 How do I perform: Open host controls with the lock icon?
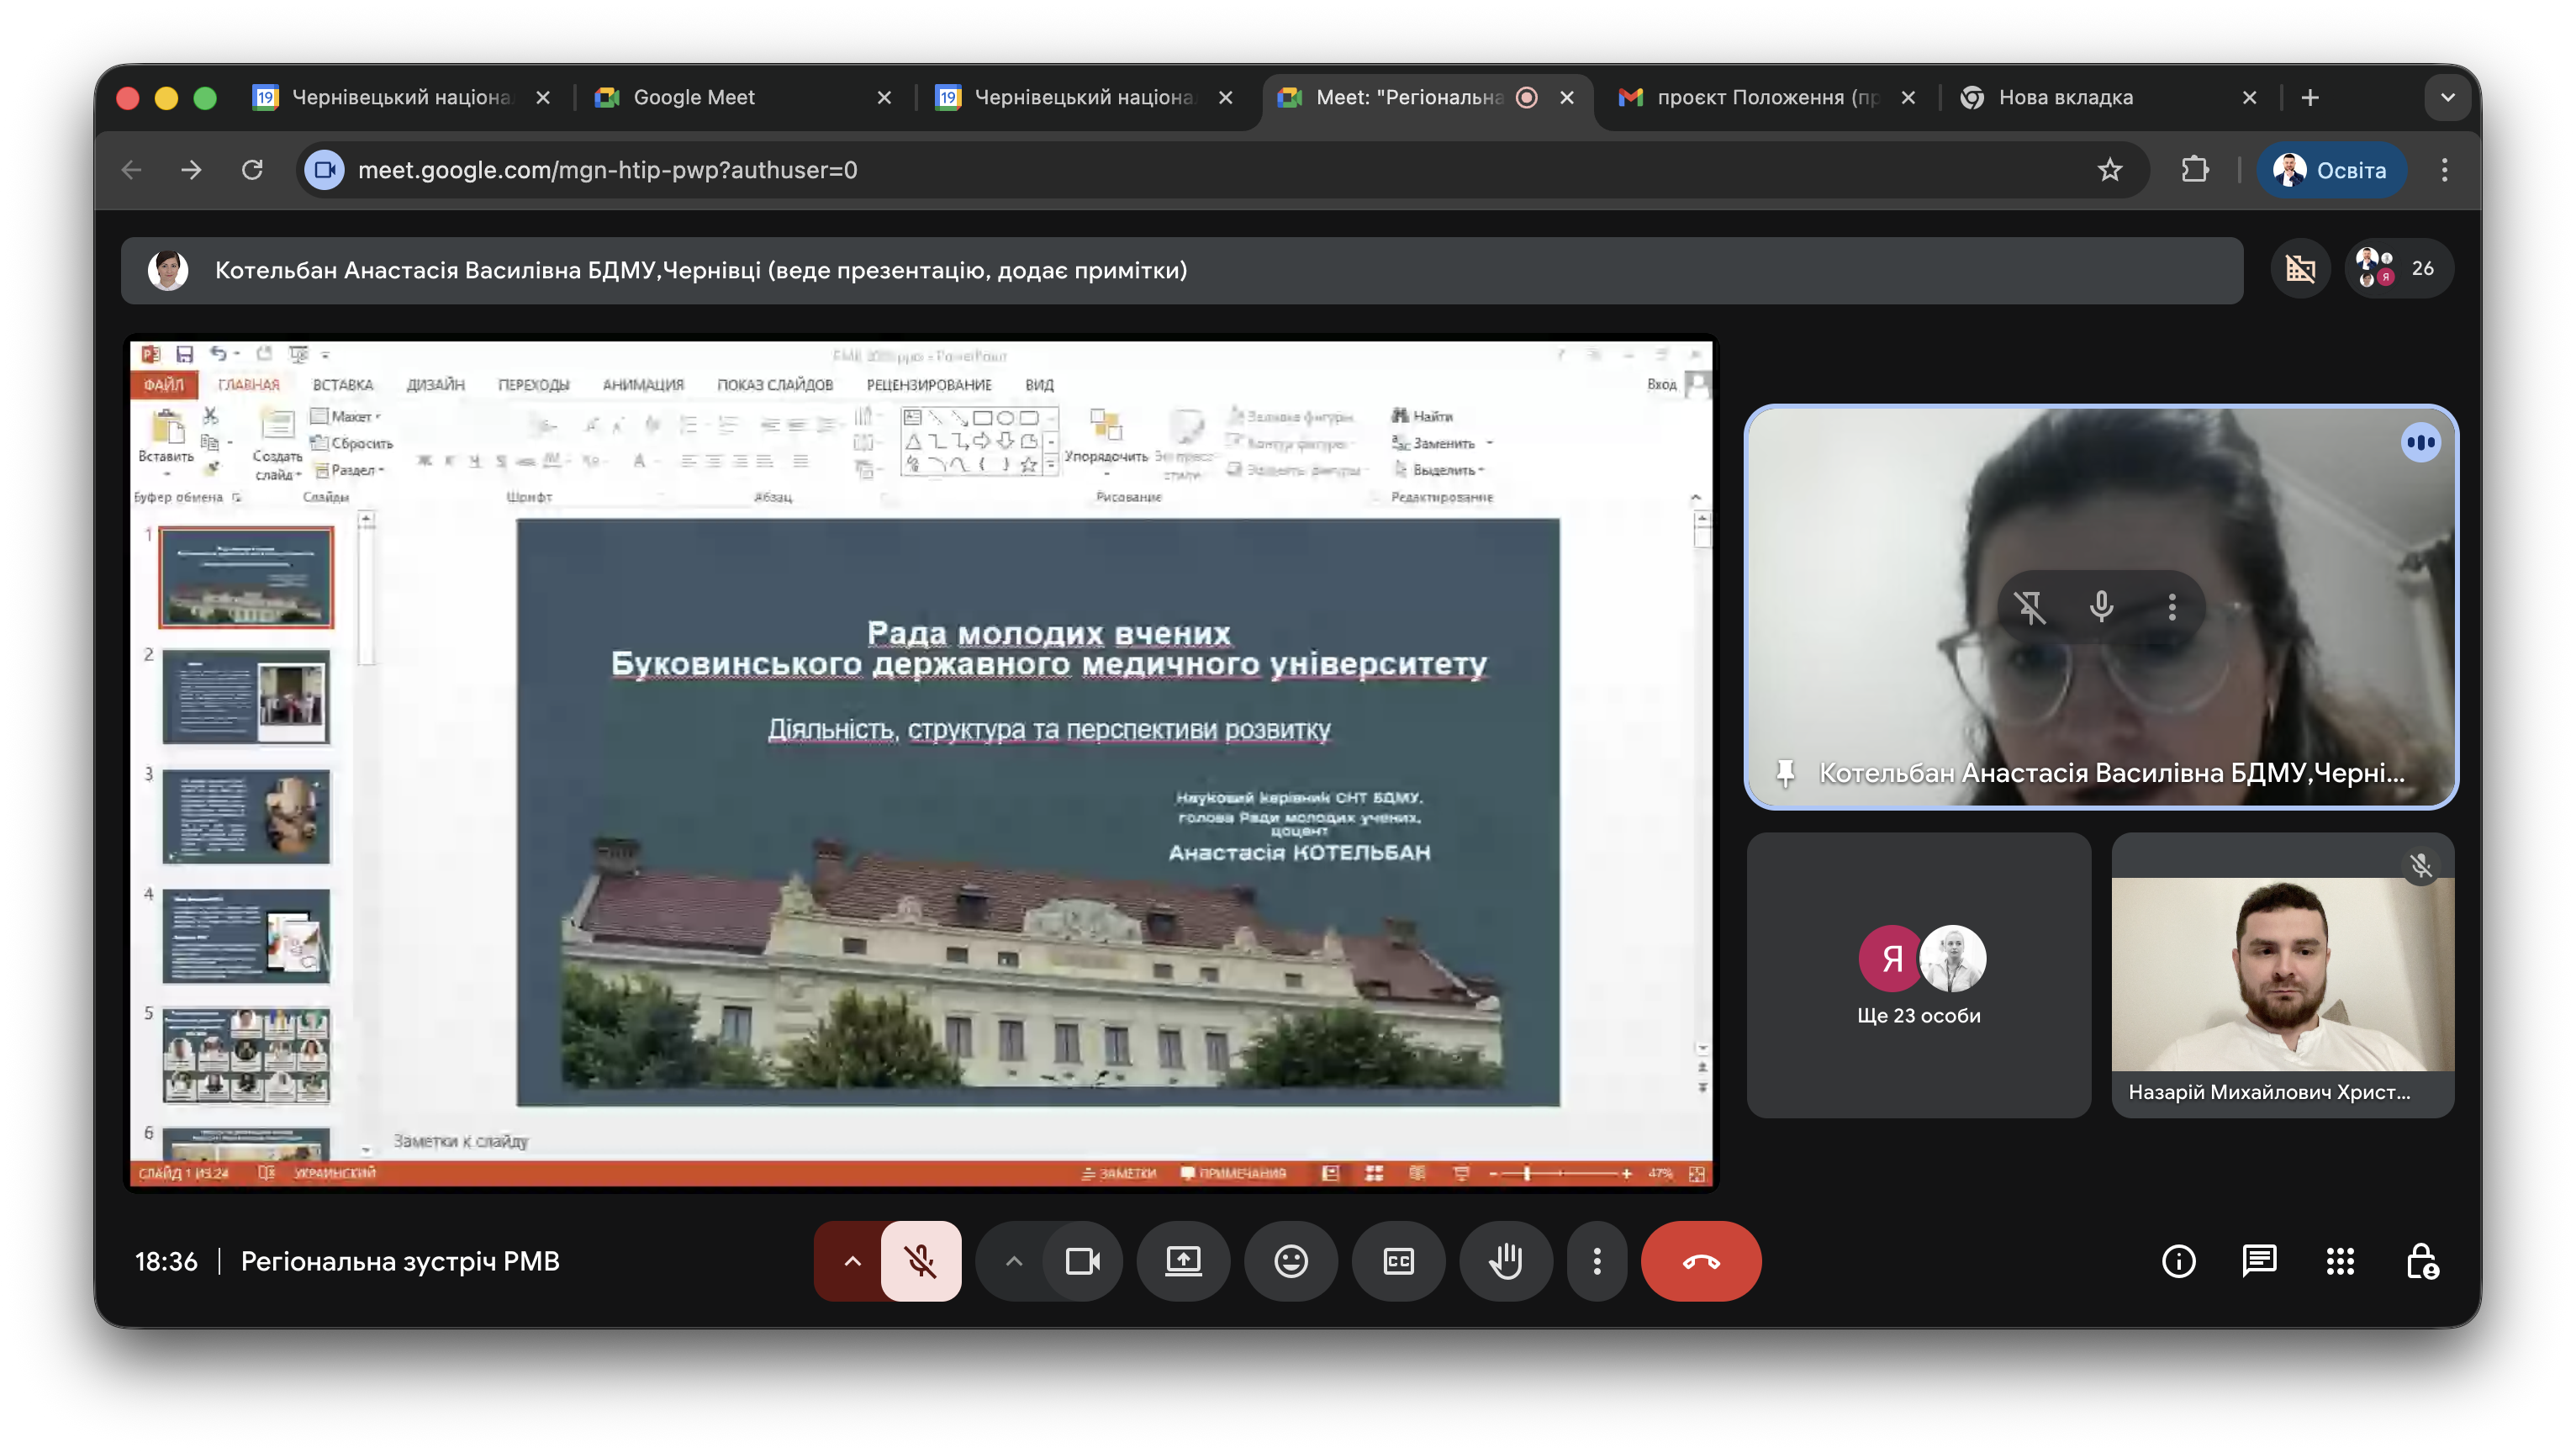point(2421,1261)
